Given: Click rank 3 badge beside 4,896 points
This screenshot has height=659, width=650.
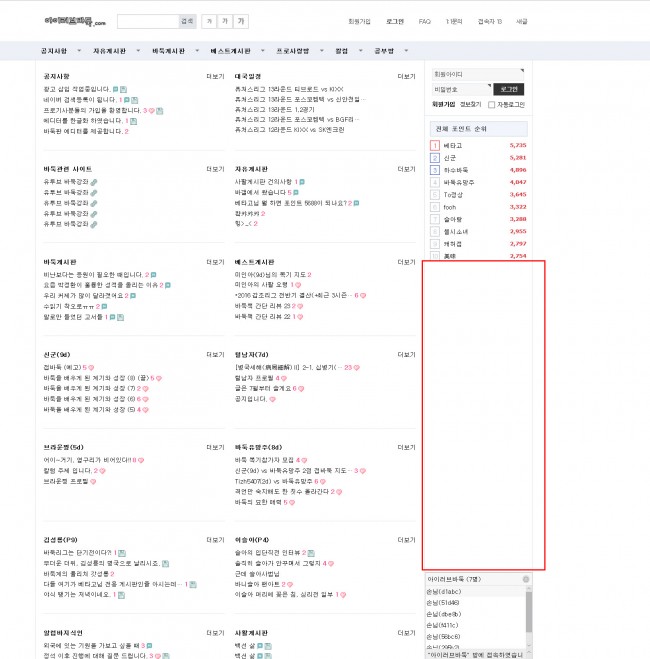Looking at the screenshot, I should point(435,170).
